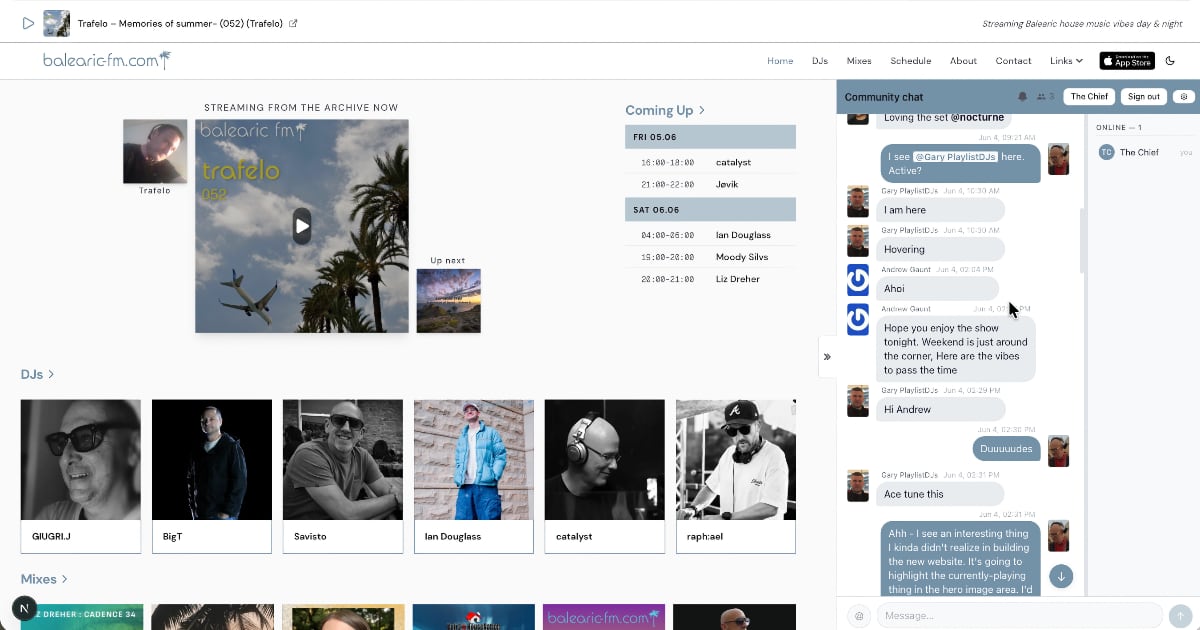Screen dimensions: 1200x630
Task: Toggle dark mode with the moon icon
Action: (1170, 61)
